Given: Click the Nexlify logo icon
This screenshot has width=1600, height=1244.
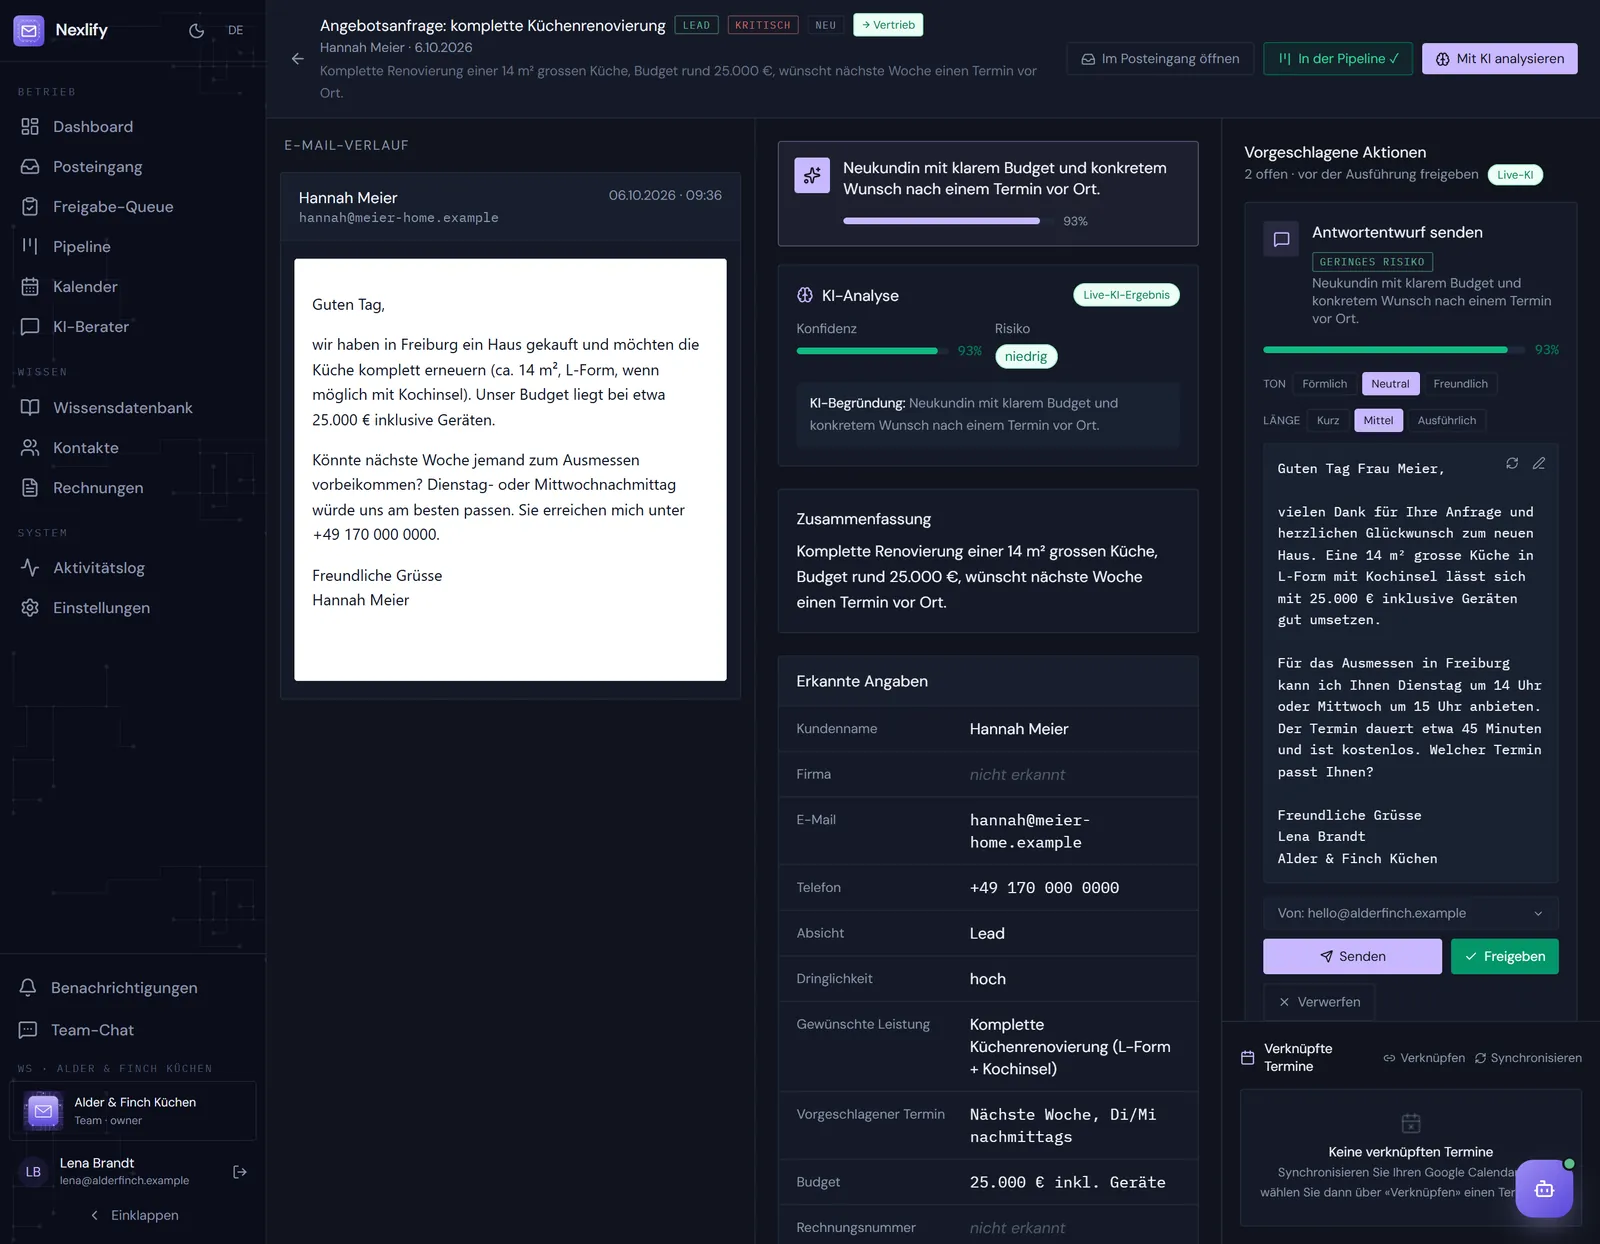Looking at the screenshot, I should [x=28, y=30].
